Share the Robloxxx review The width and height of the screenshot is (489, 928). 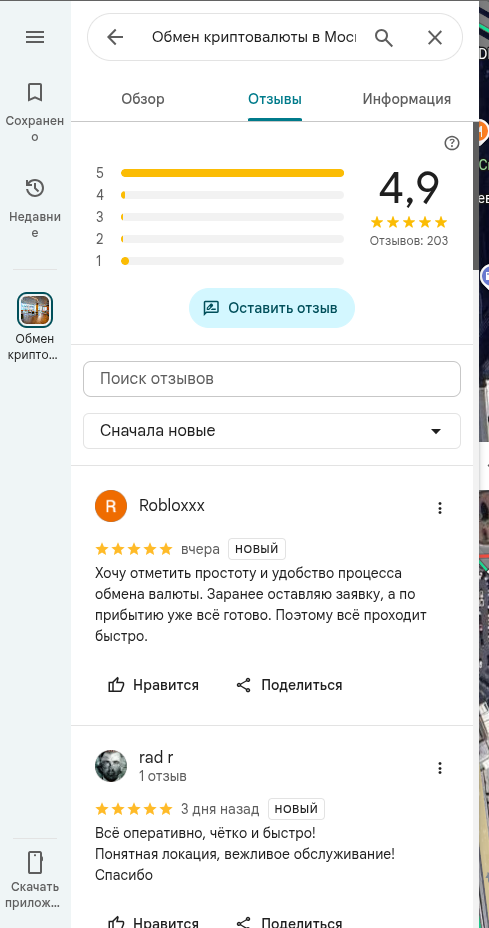[x=289, y=685]
